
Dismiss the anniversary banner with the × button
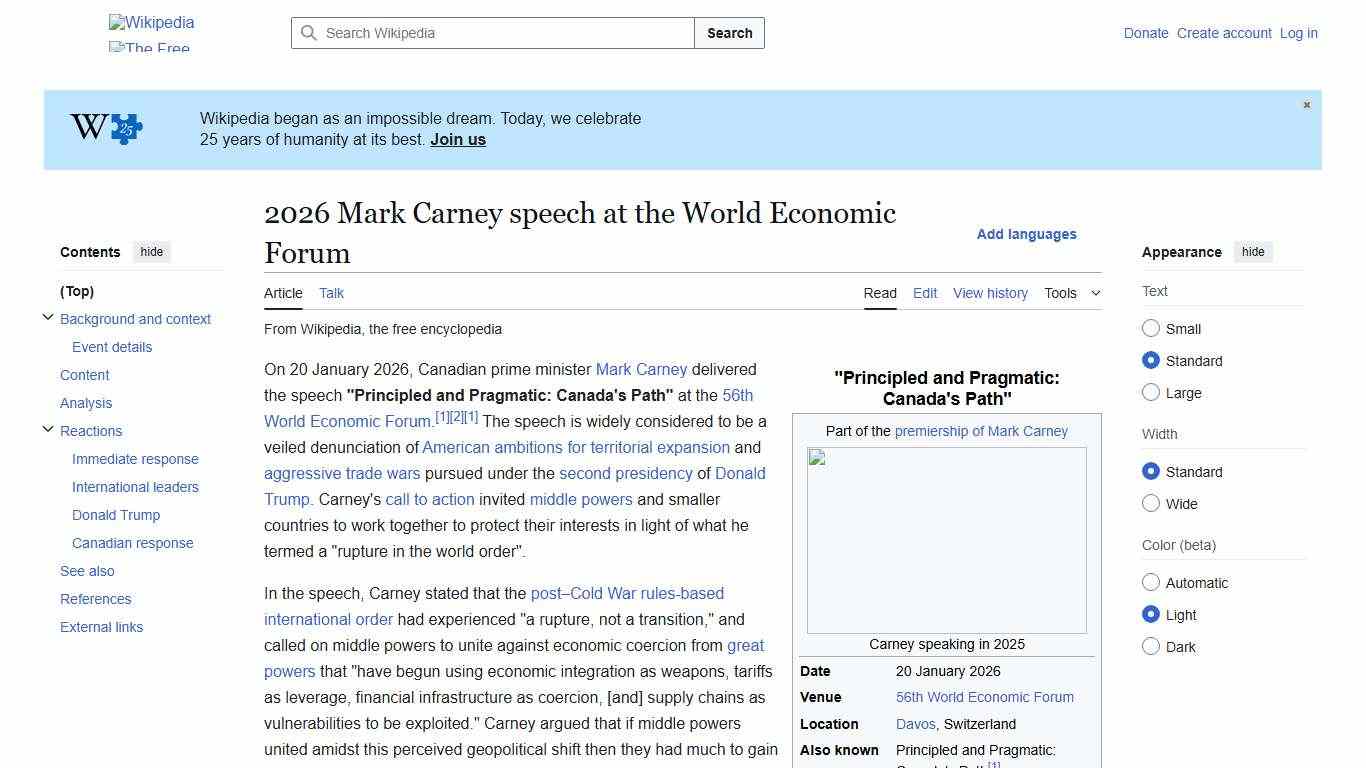point(1306,105)
